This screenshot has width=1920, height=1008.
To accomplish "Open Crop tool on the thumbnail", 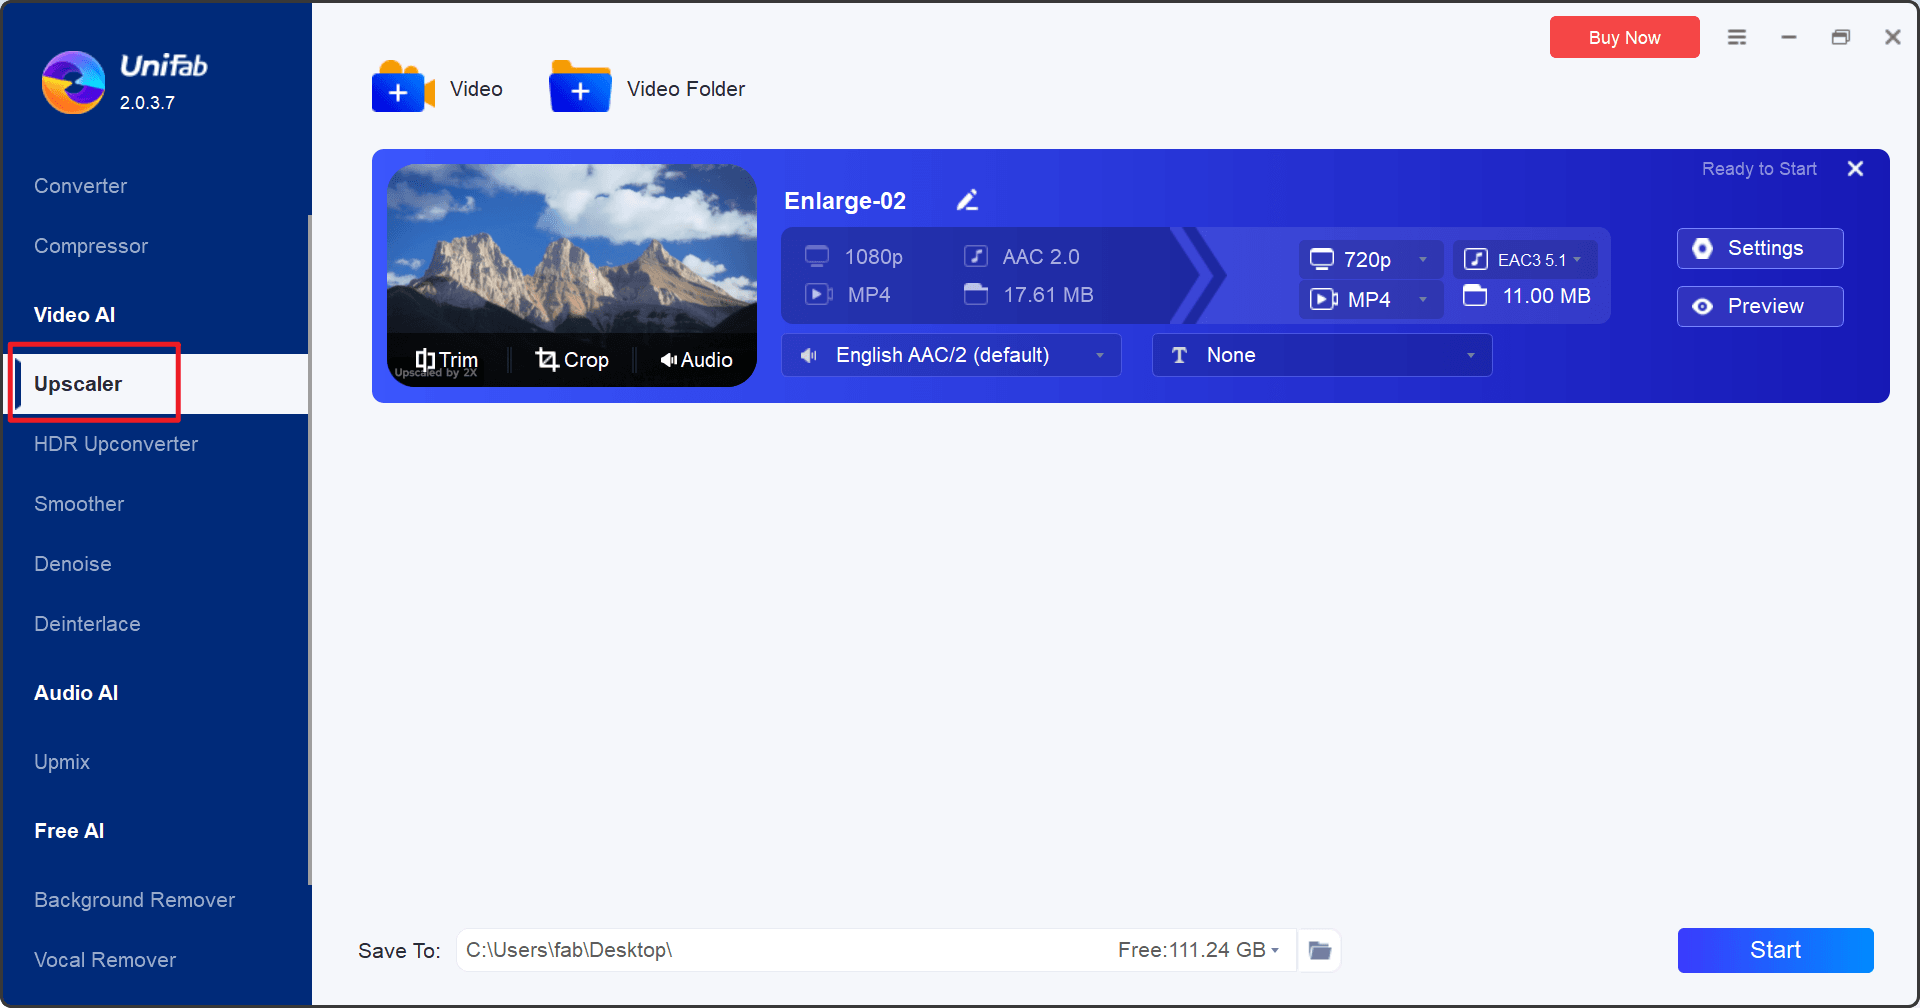I will click(x=572, y=360).
